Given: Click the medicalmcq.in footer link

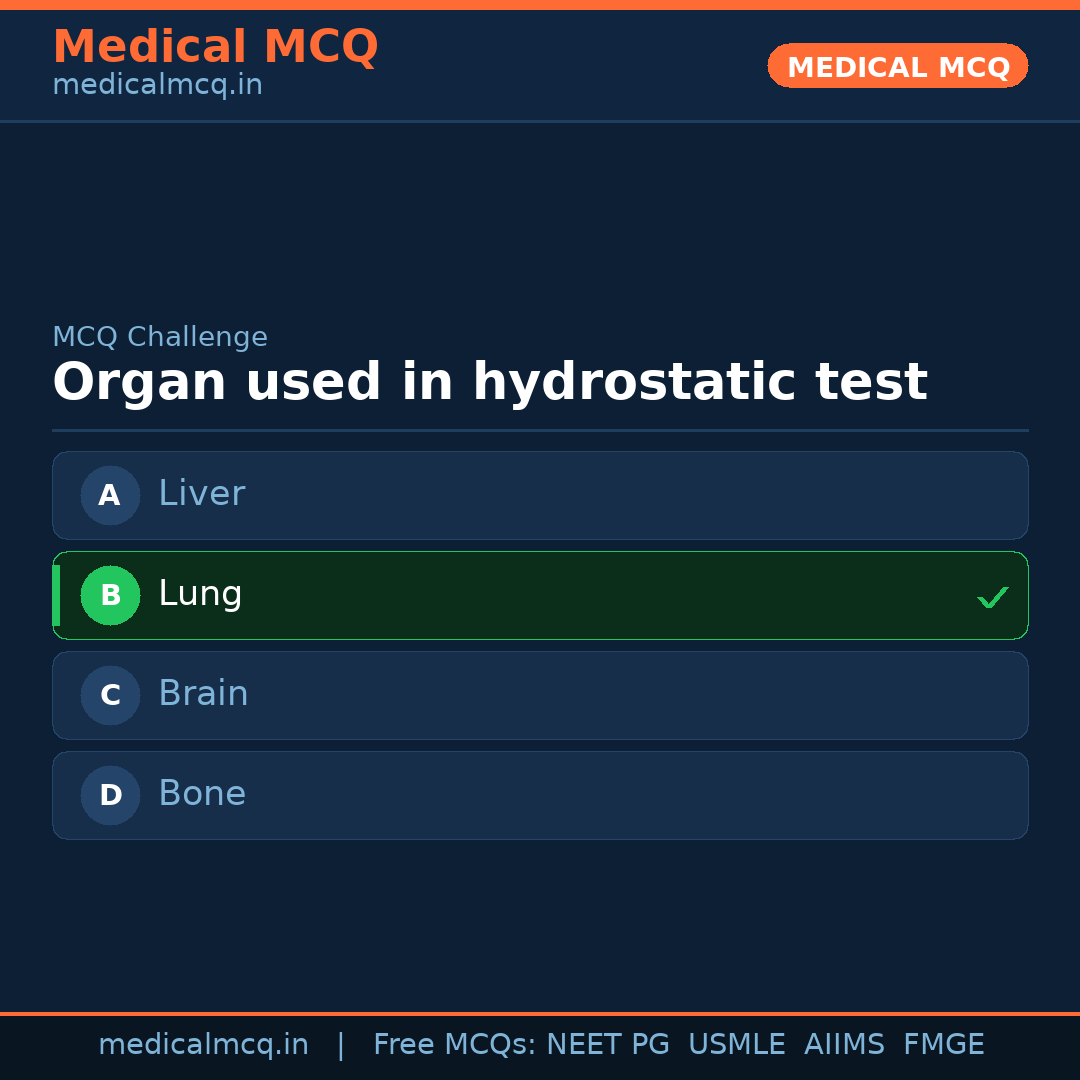Looking at the screenshot, I should (x=204, y=1044).
